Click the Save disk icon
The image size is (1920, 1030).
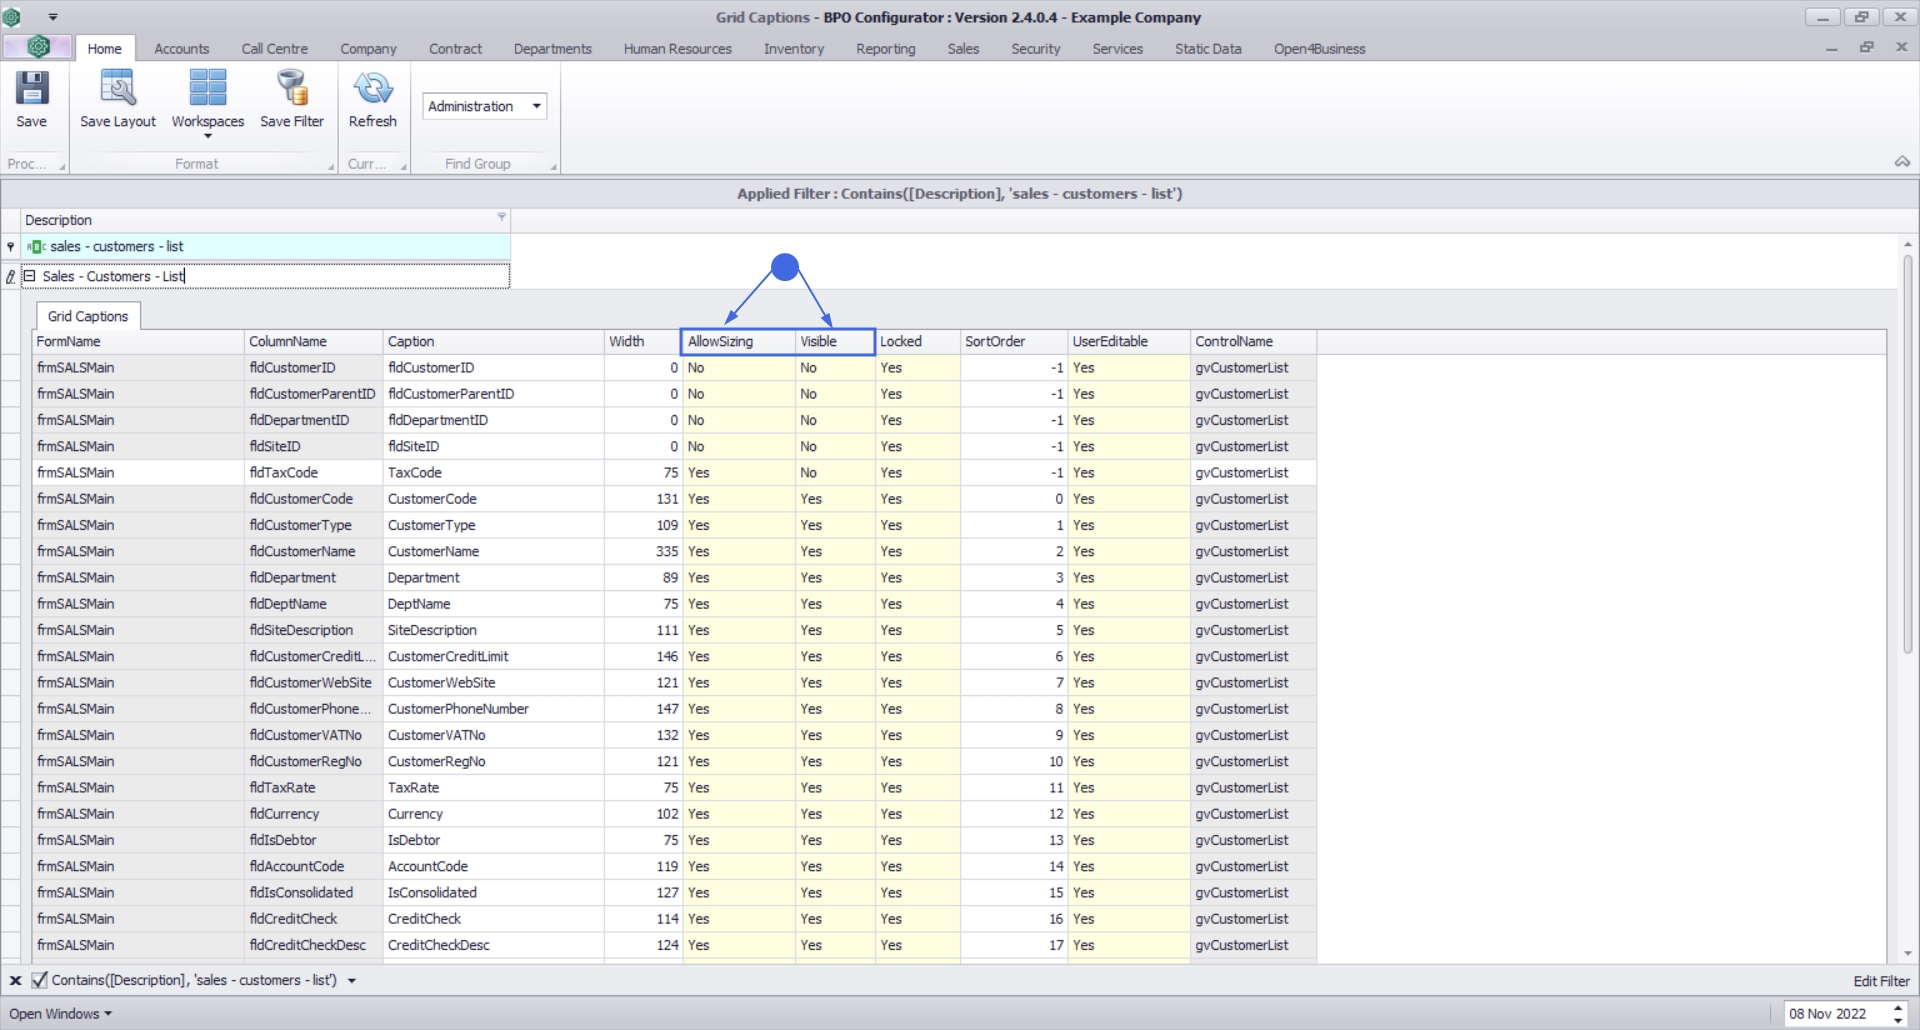tap(31, 89)
